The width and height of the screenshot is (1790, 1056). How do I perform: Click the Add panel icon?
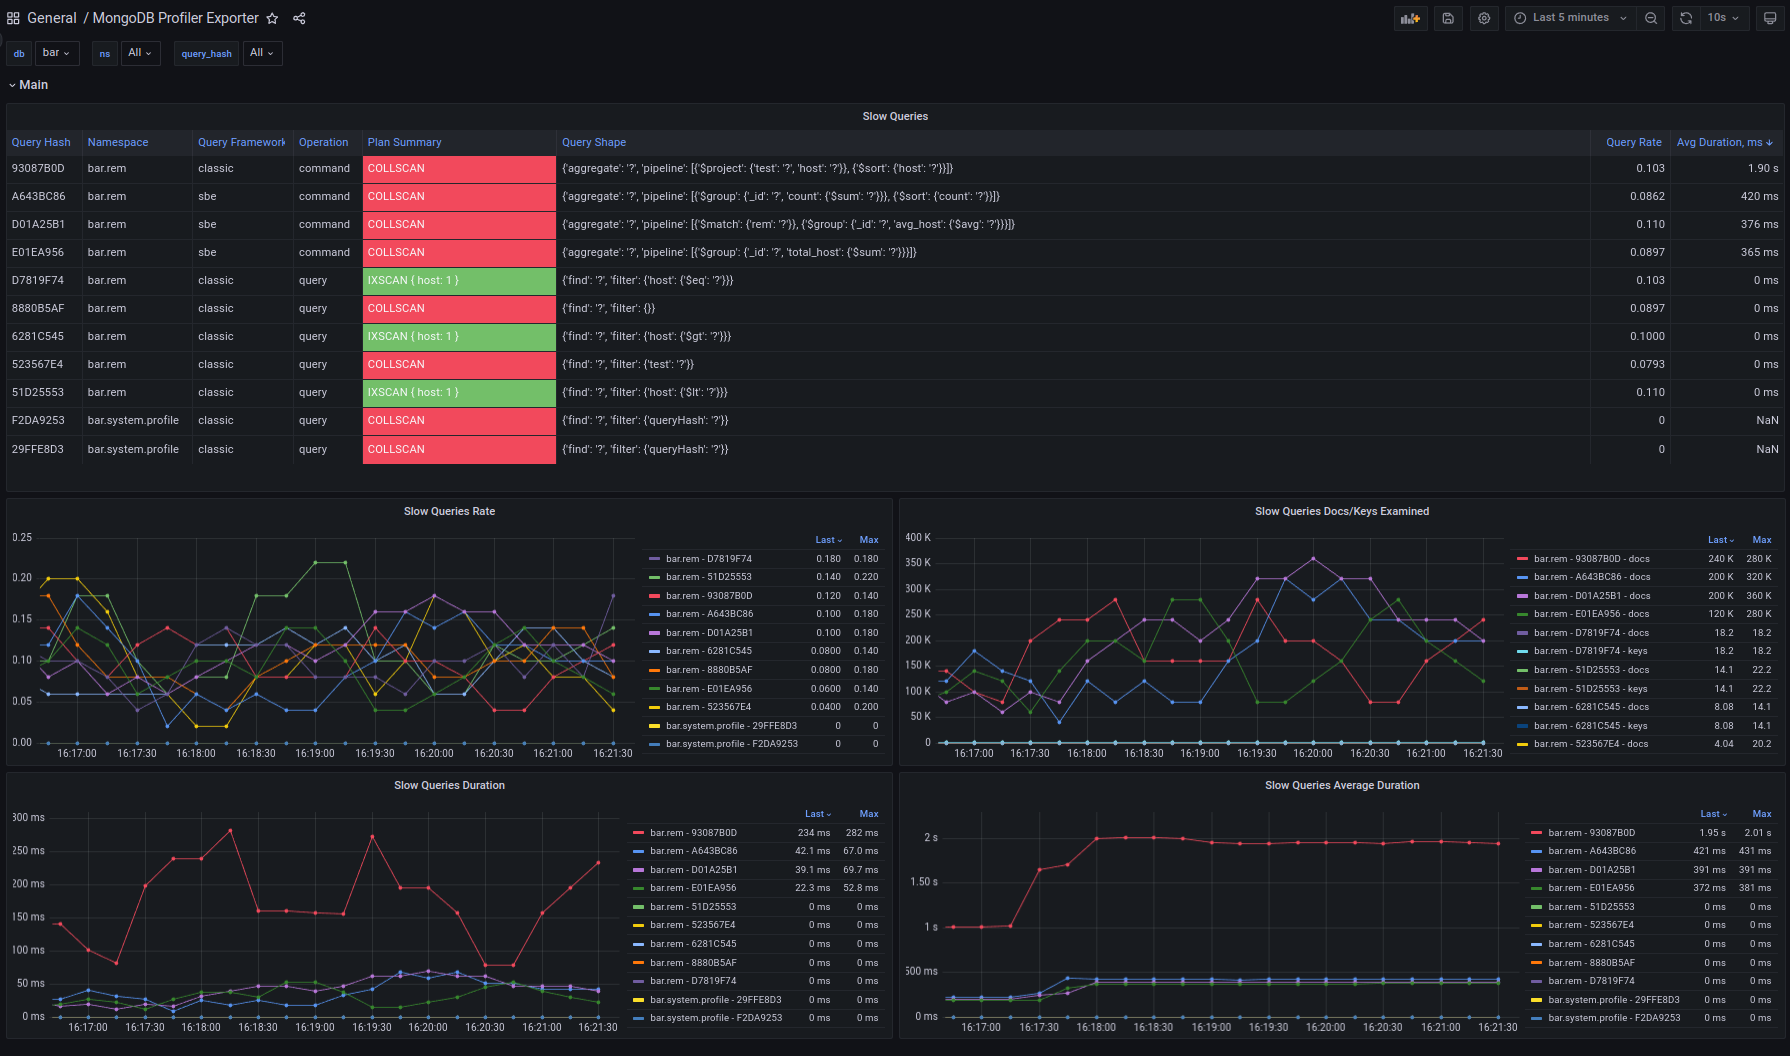pos(1410,18)
